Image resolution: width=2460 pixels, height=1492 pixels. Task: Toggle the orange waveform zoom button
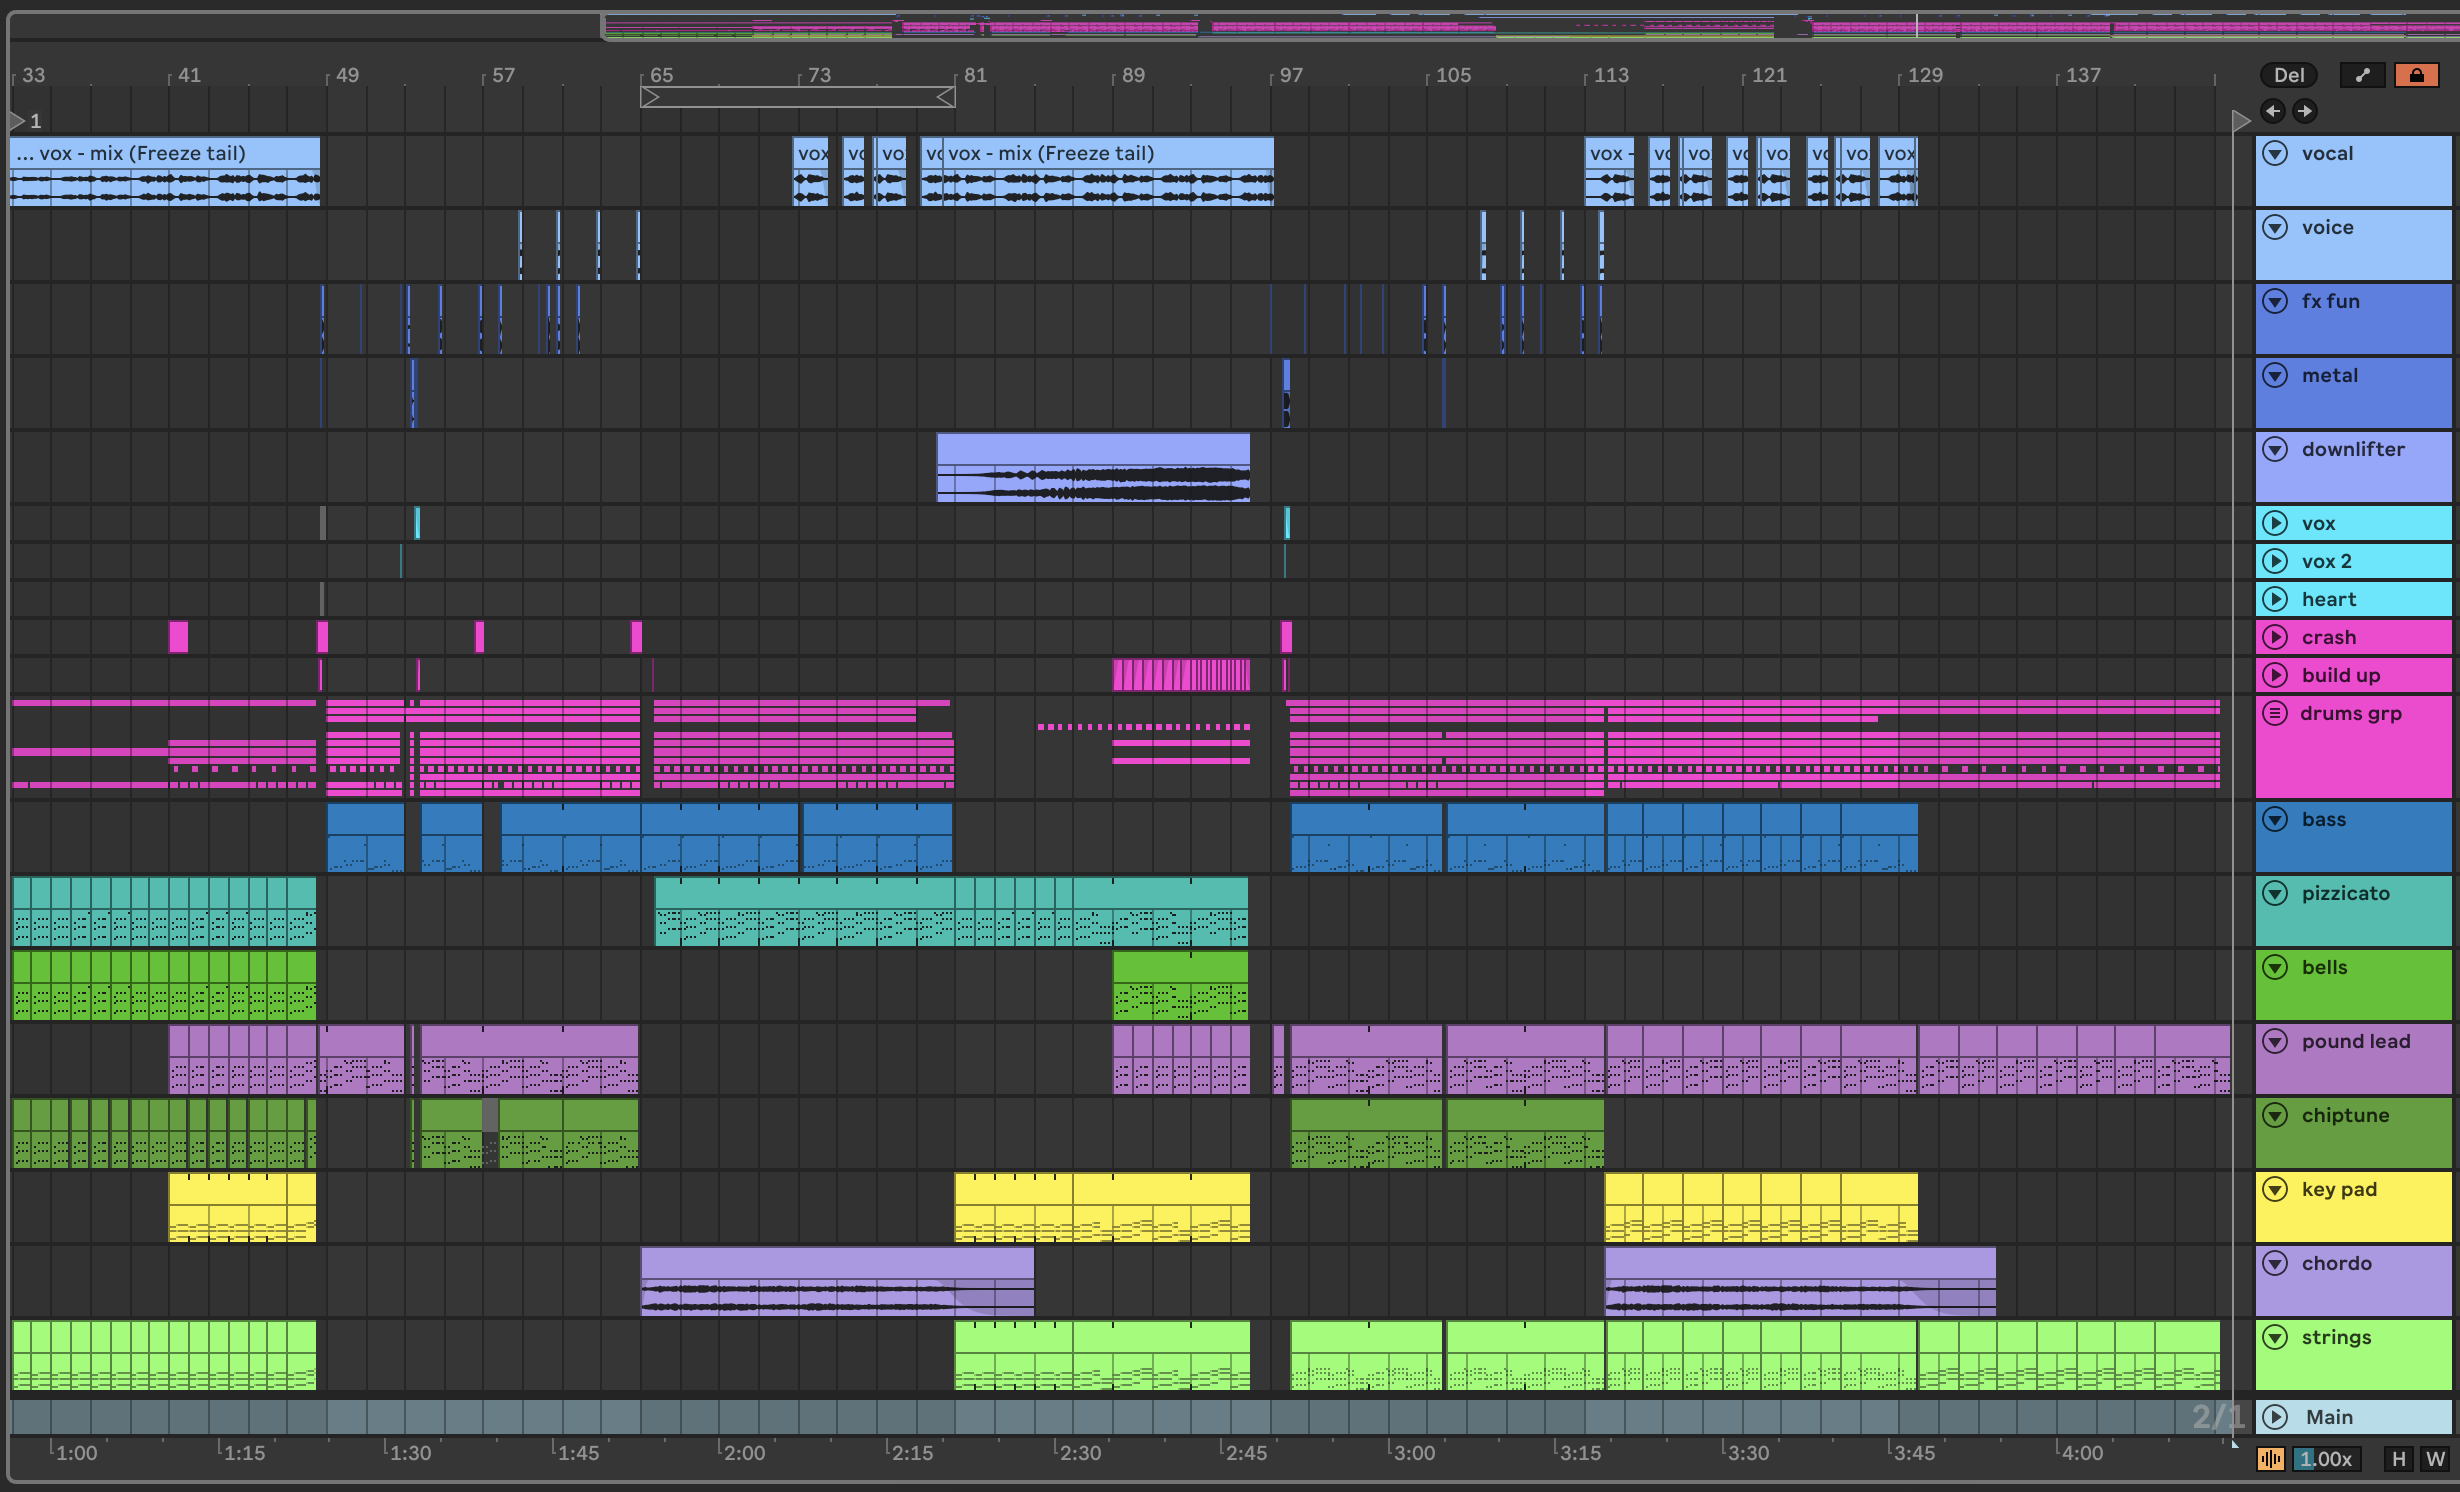pos(2270,1459)
